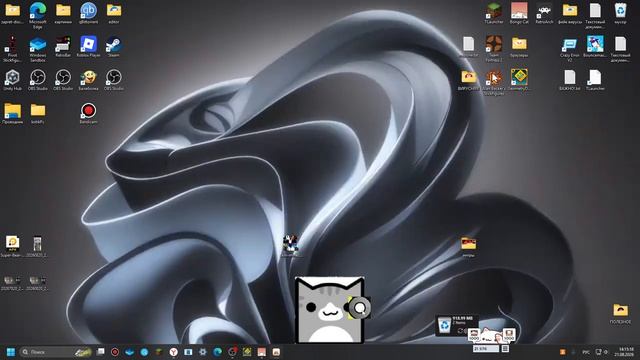Open Task View on the taskbar
The height and width of the screenshot is (360, 640).
coord(100,351)
